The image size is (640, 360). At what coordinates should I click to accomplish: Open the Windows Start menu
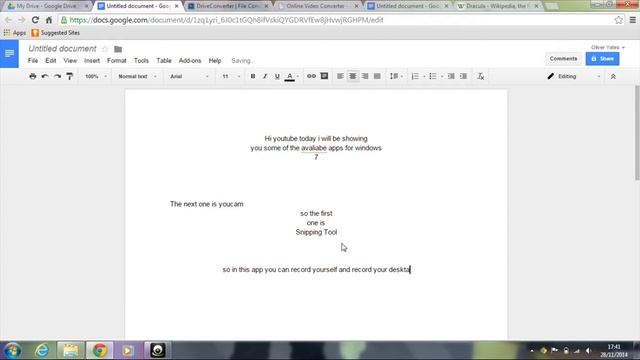[x=13, y=351]
